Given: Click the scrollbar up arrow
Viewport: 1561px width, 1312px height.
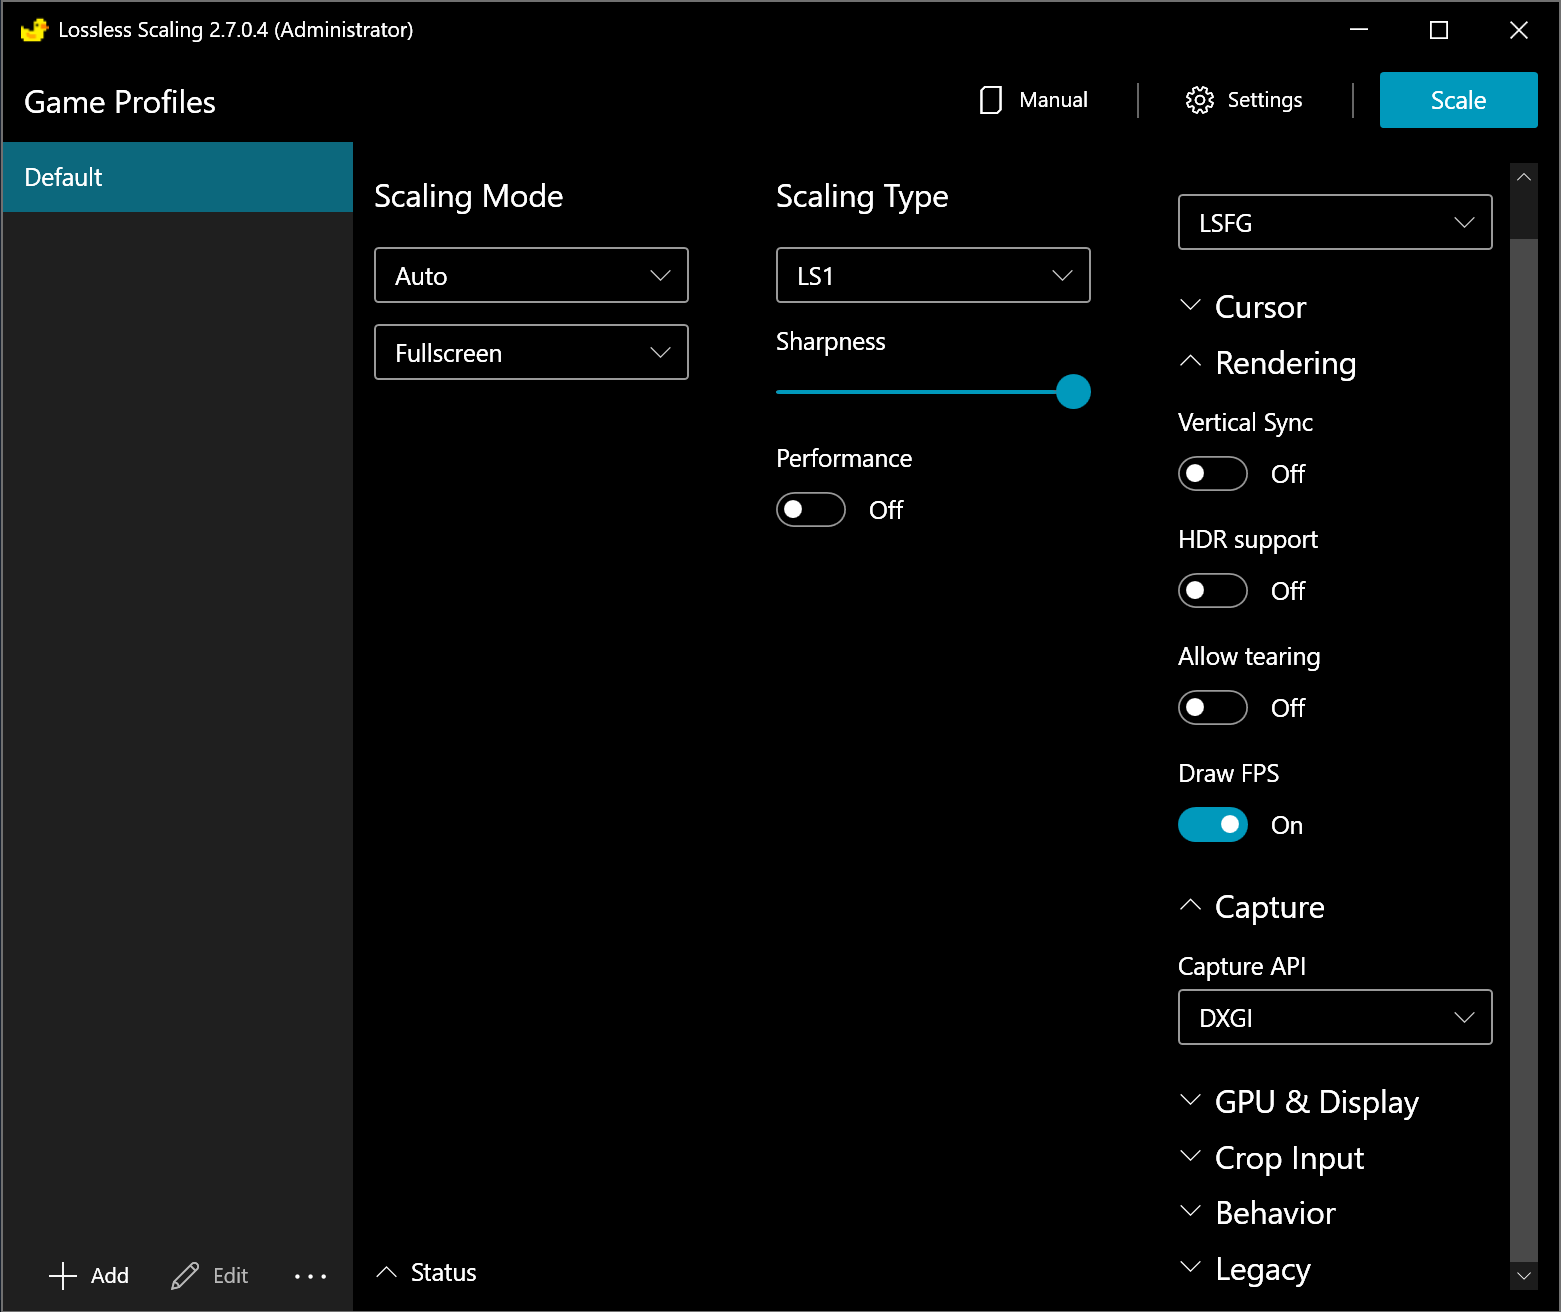Looking at the screenshot, I should click(1524, 177).
